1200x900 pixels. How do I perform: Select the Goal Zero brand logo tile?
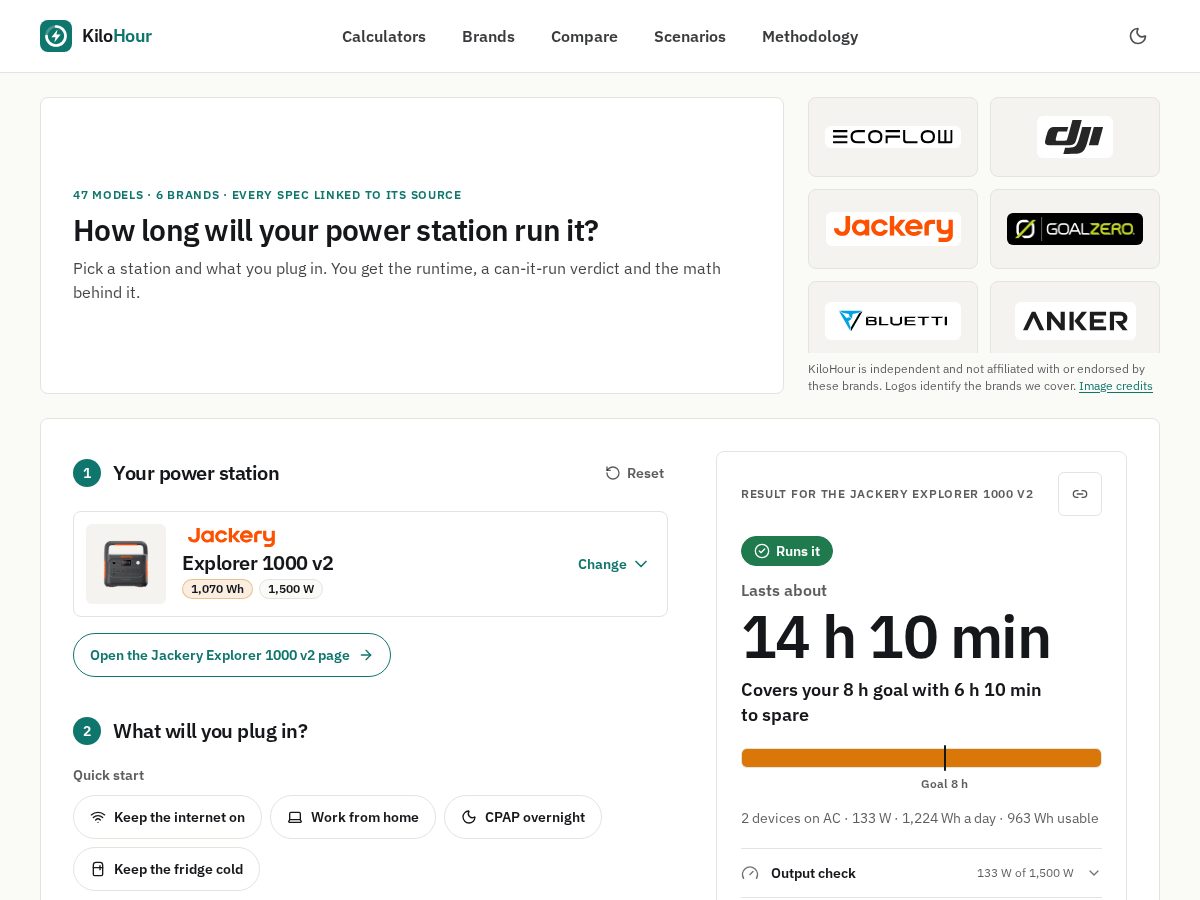(x=1075, y=229)
